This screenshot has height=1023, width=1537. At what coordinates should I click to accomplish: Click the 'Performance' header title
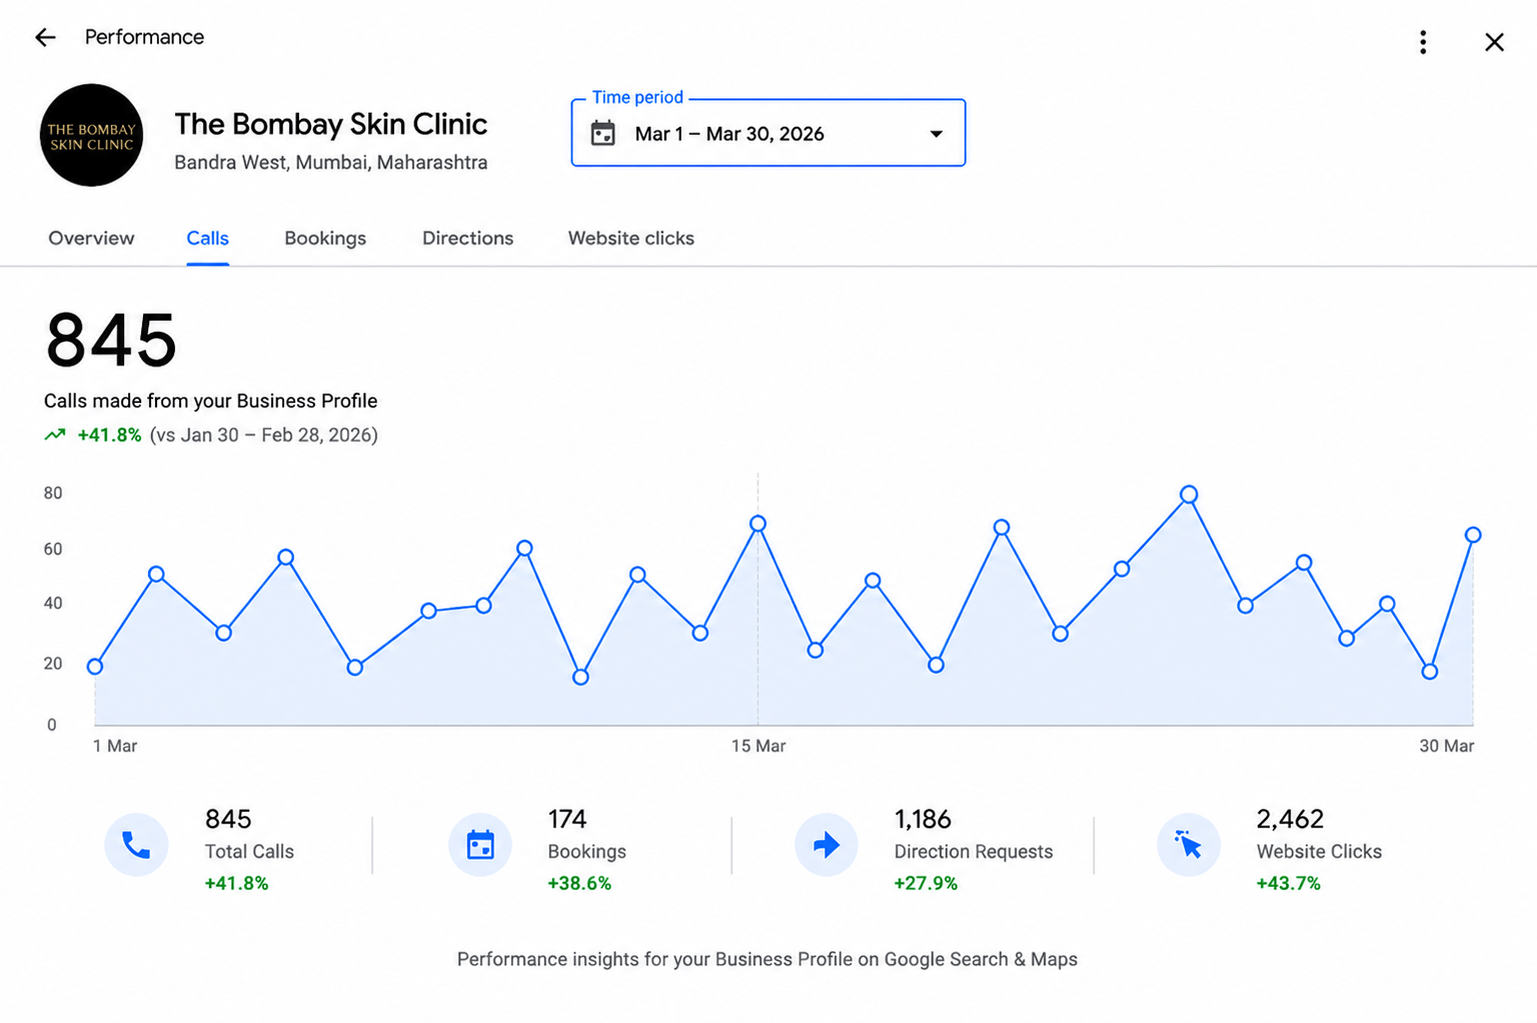[x=144, y=37]
